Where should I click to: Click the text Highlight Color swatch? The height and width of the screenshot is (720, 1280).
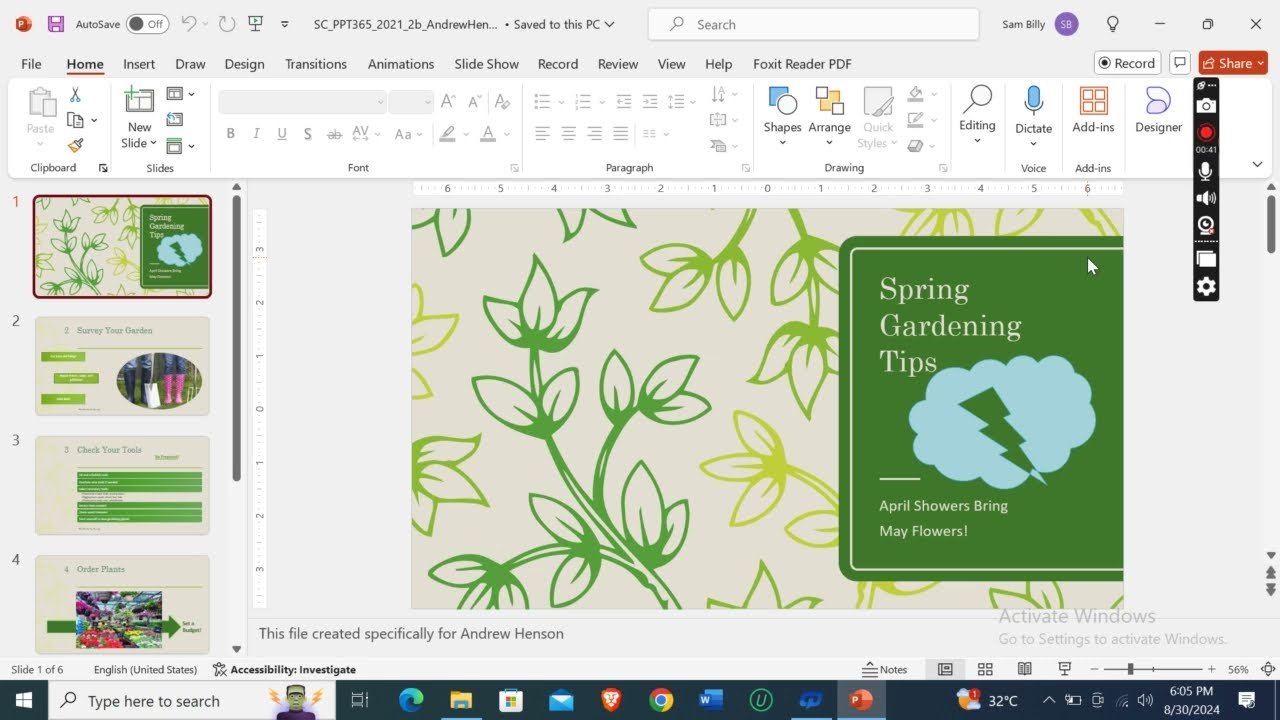pos(447,134)
